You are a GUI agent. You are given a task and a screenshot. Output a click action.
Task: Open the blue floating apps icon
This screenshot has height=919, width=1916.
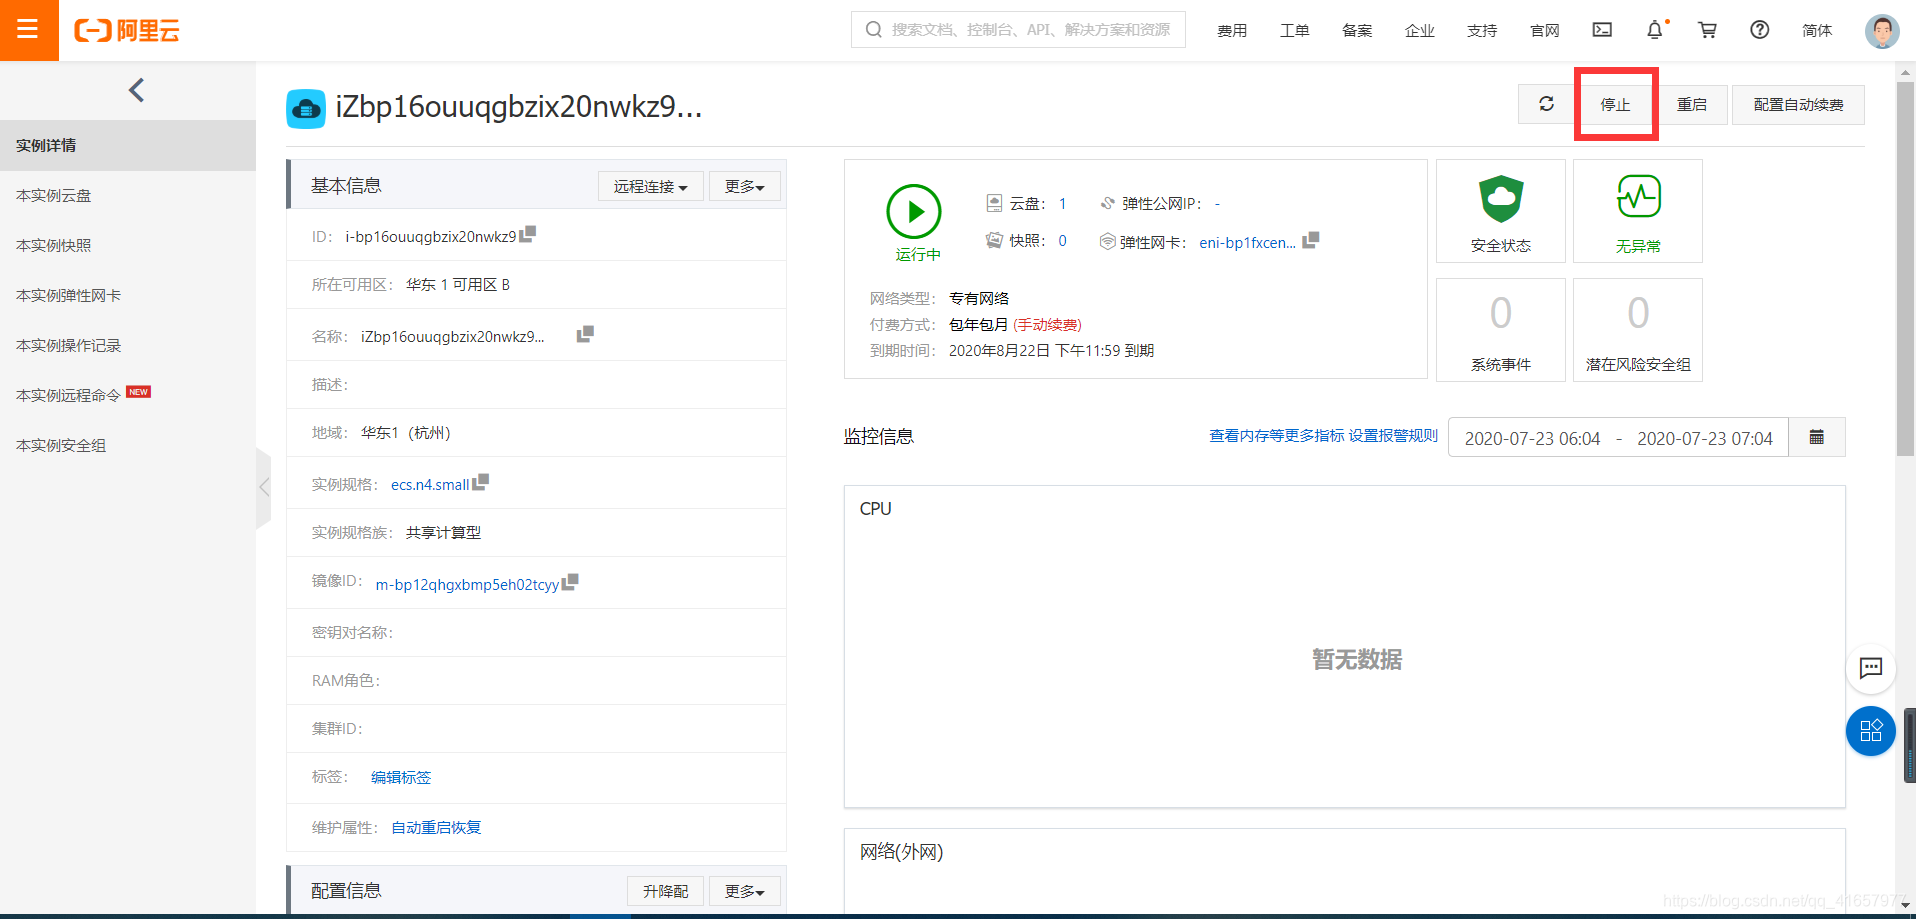point(1871,731)
